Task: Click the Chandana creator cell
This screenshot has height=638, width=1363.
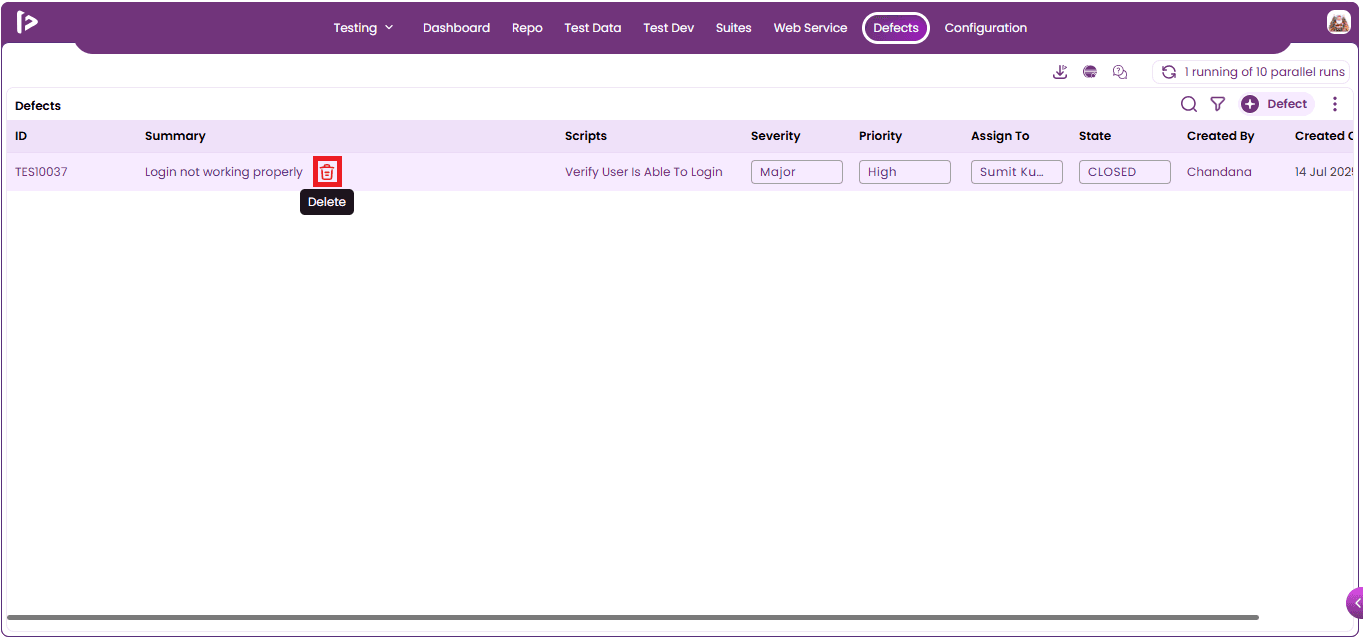Action: point(1219,172)
